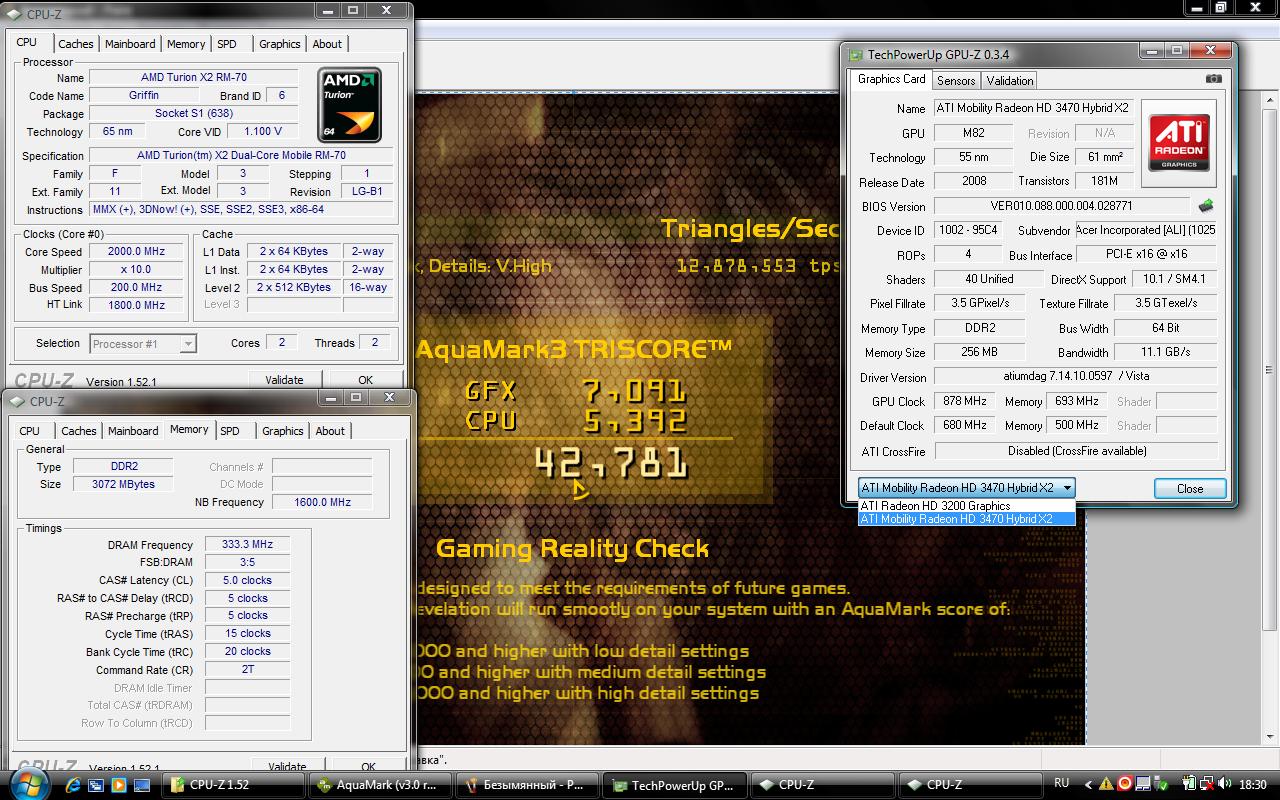Click the AMD Turion 64 processor logo
Viewport: 1280px width, 800px height.
pos(349,104)
